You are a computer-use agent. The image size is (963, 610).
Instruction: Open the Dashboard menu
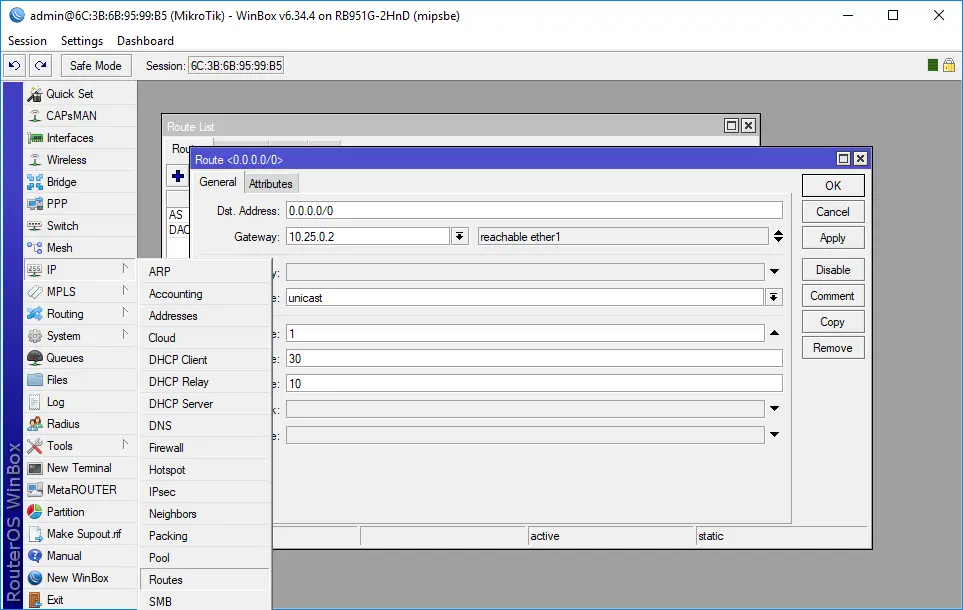point(146,41)
